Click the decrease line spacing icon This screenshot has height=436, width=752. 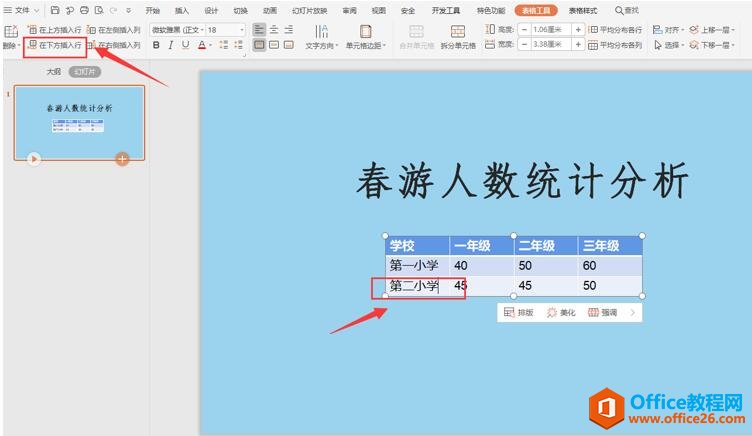[x=238, y=45]
